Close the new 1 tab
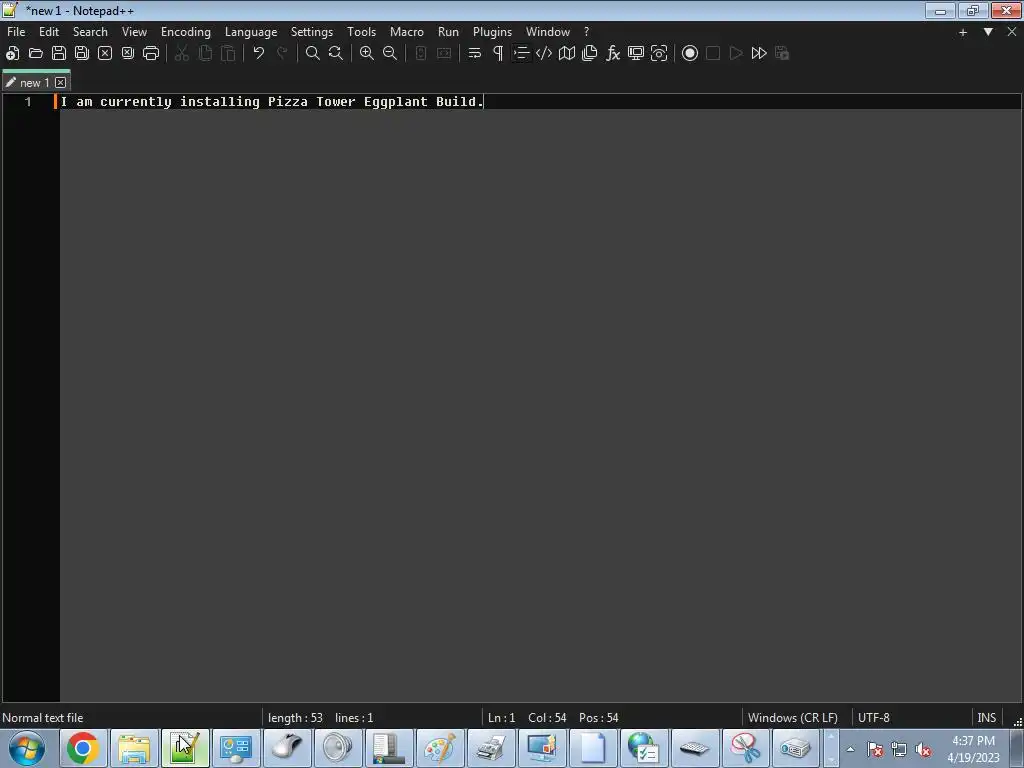Image resolution: width=1024 pixels, height=768 pixels. pos(61,83)
